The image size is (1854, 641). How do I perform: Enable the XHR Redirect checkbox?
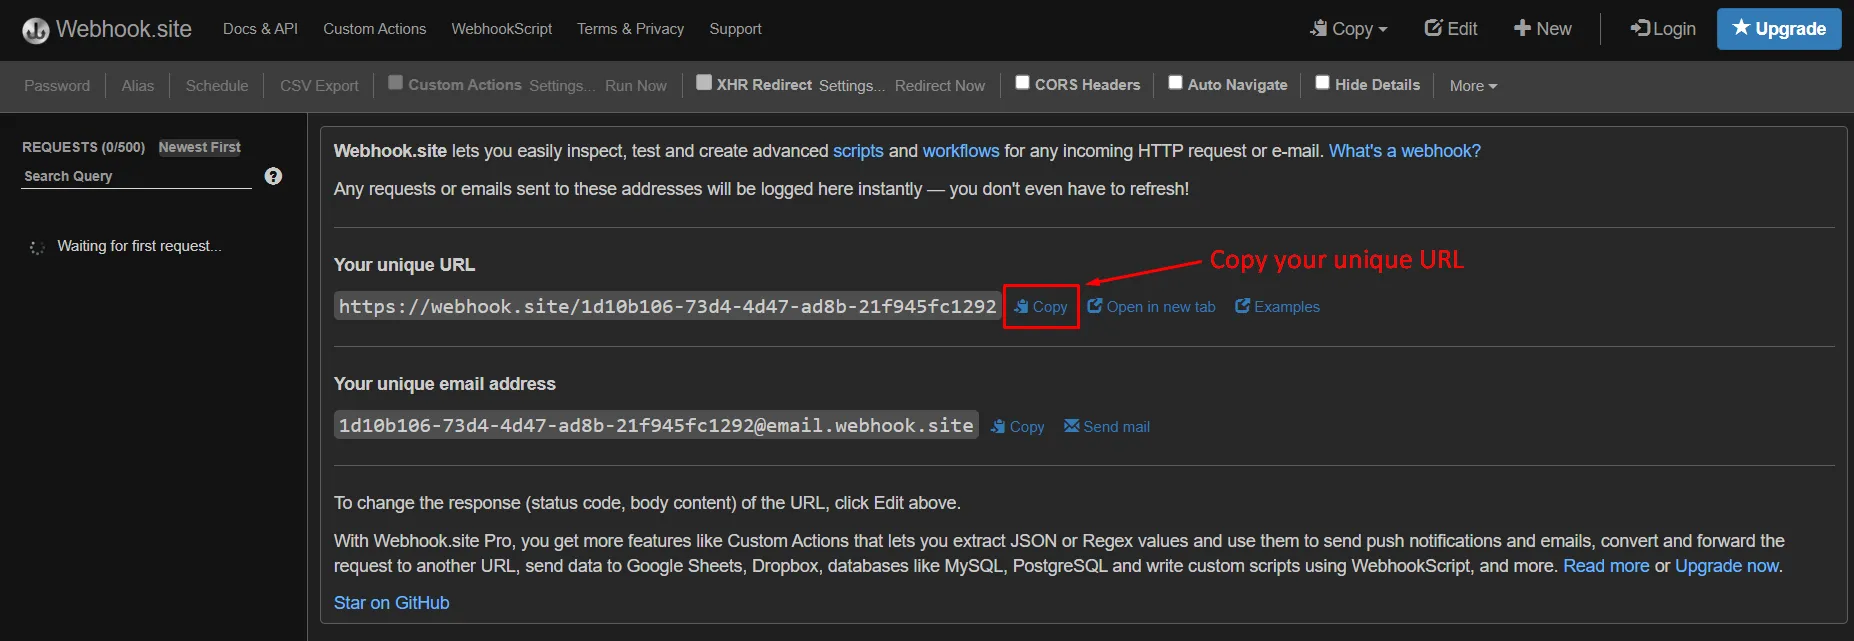(x=704, y=83)
